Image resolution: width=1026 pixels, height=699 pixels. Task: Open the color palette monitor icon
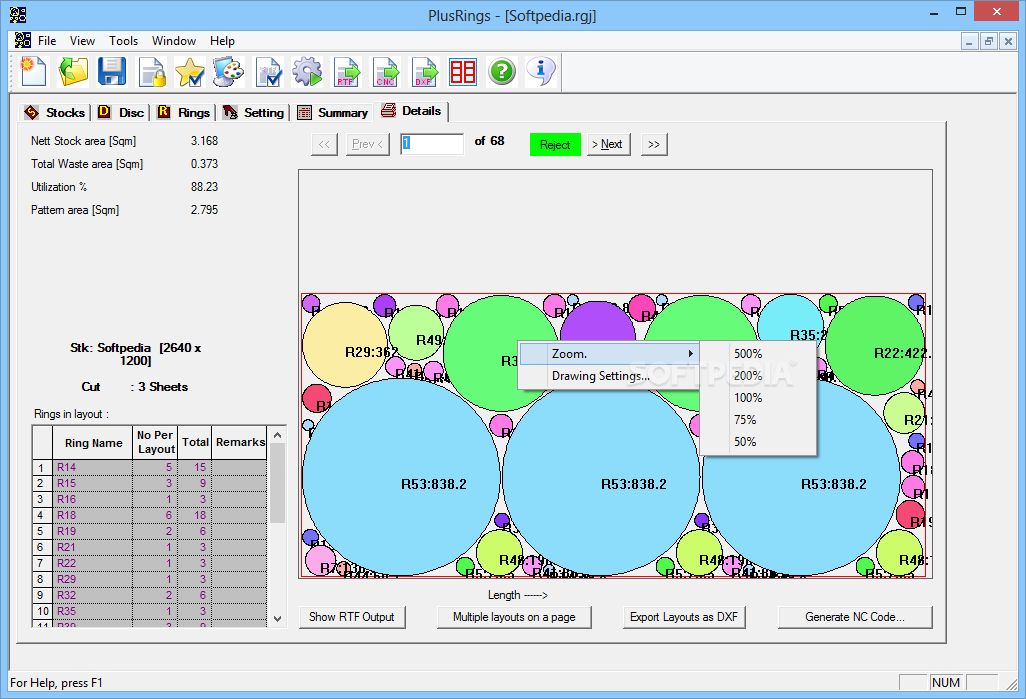[x=228, y=71]
